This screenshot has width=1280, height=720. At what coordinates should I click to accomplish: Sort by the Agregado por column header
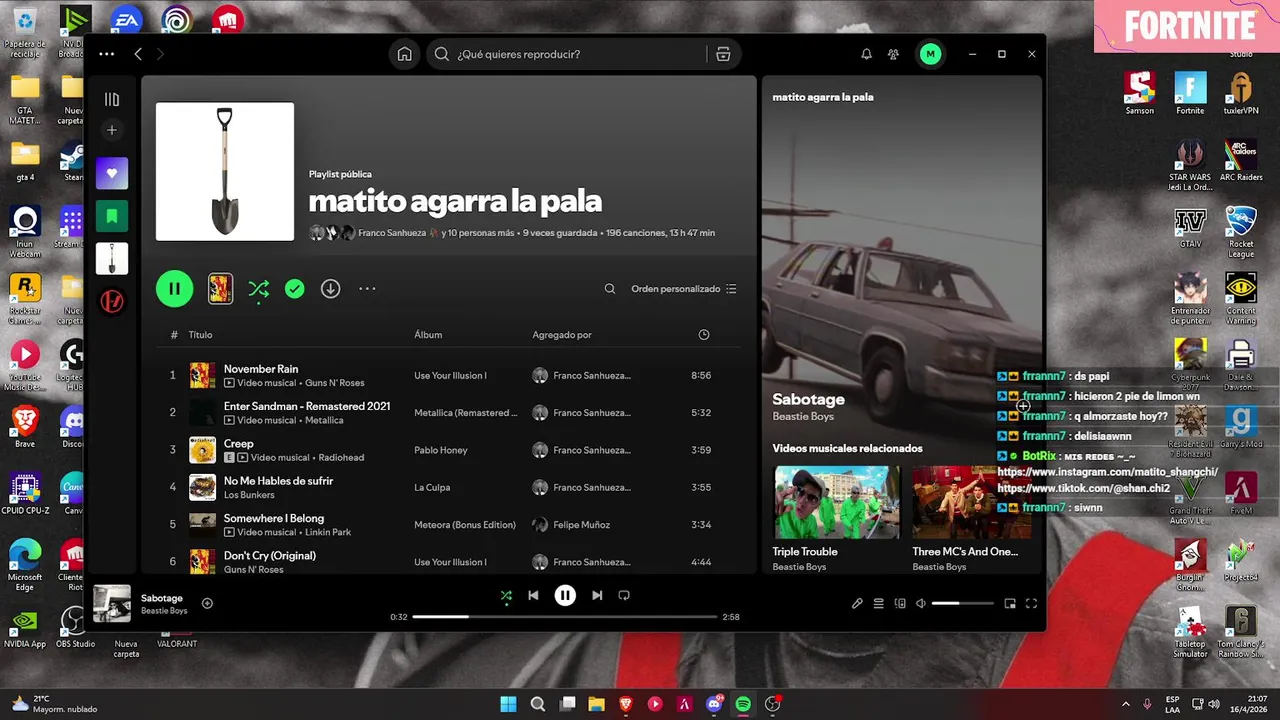pyautogui.click(x=562, y=335)
